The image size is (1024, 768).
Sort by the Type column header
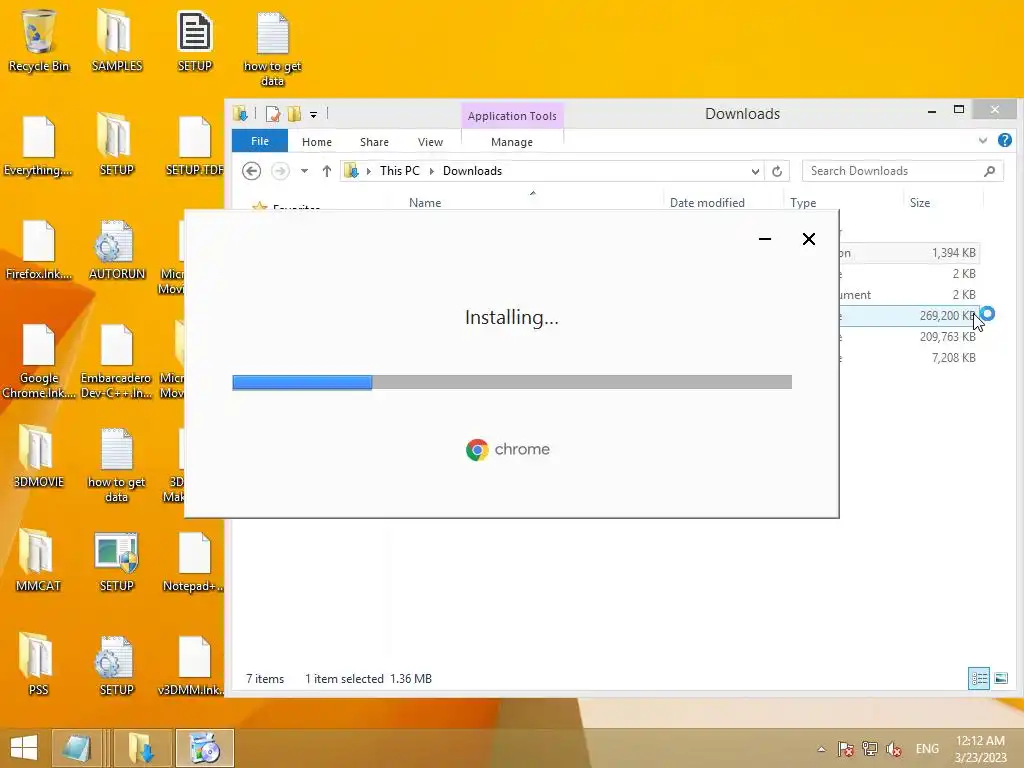coord(803,203)
